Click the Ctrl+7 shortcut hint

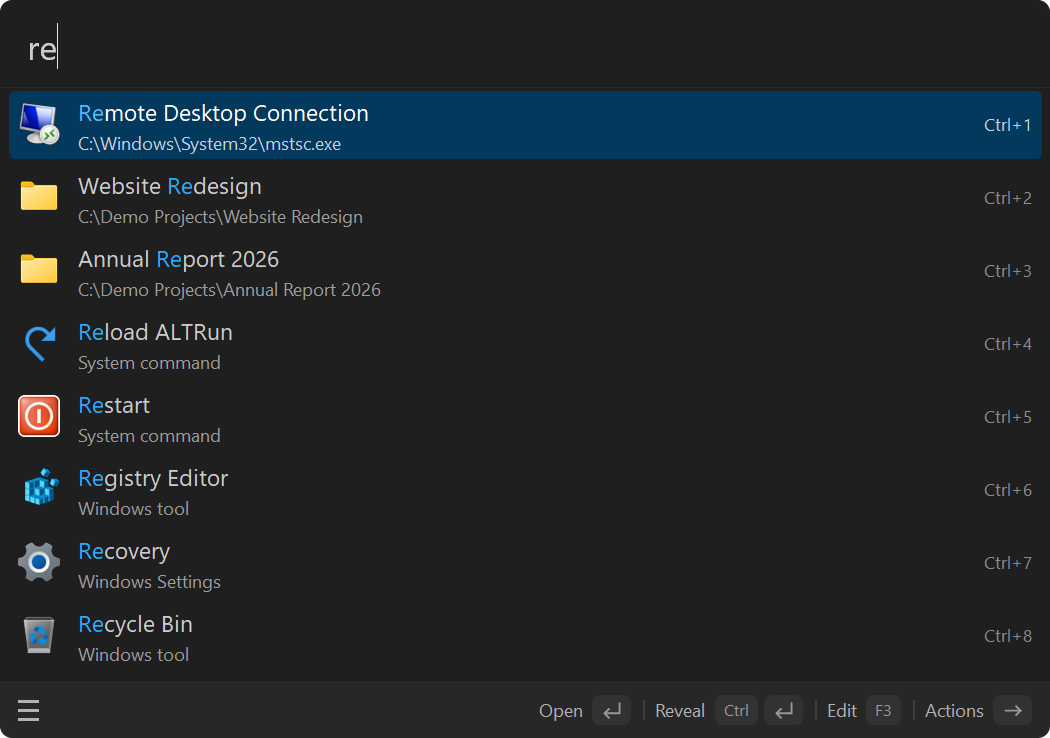1007,563
